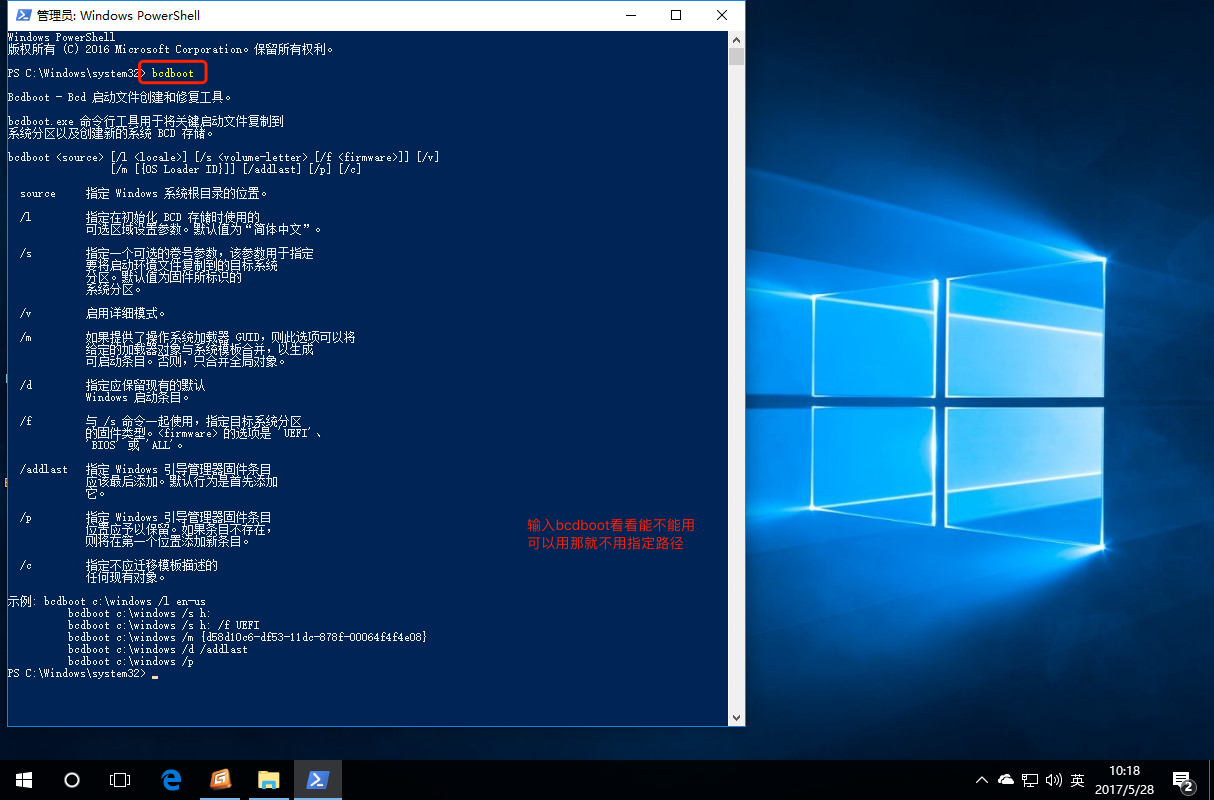Image resolution: width=1214 pixels, height=800 pixels.
Task: Click the line 'Bcdboot - Bcd 启动文件创建和修复工具。'
Action: click(120, 97)
